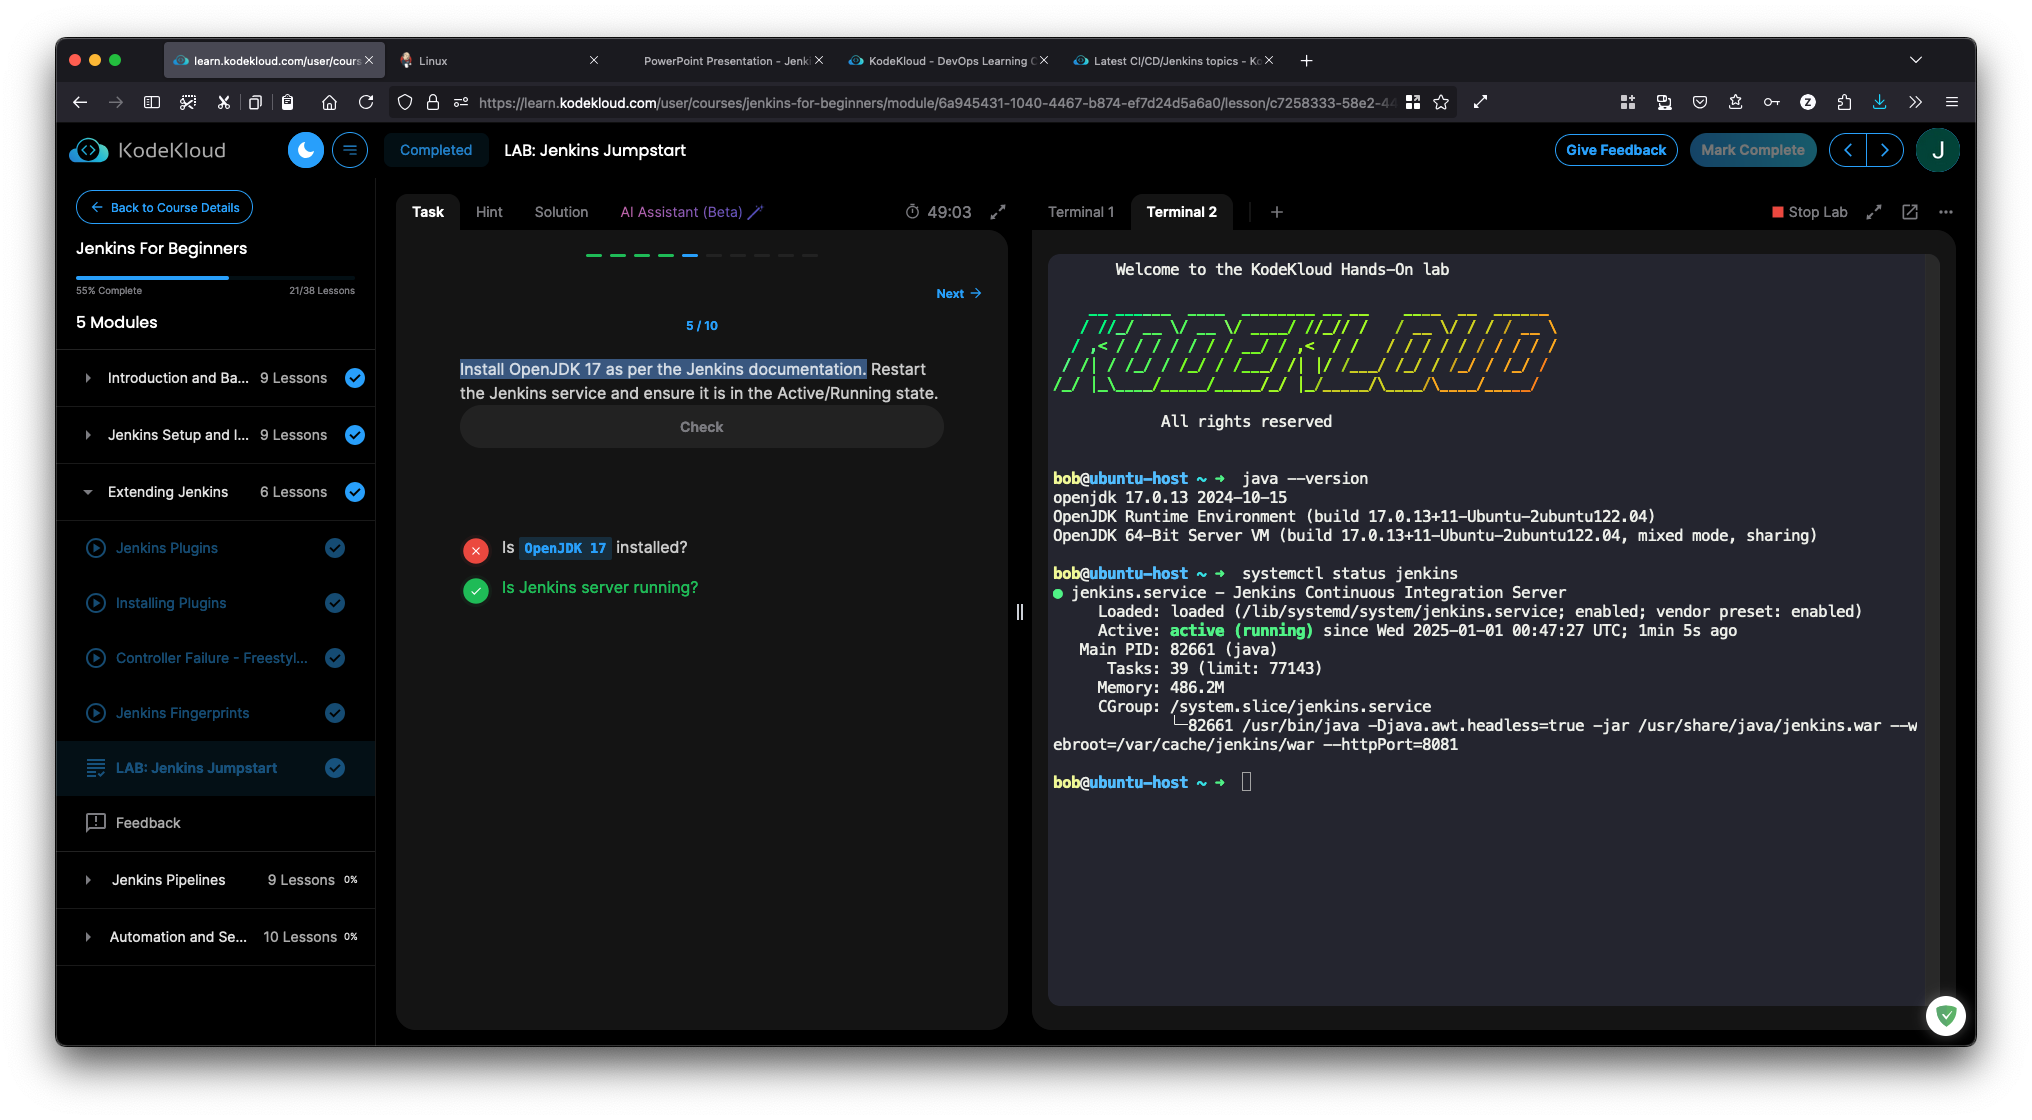Go to next lesson arrow
Viewport: 2032px width, 1120px height.
tap(1885, 150)
